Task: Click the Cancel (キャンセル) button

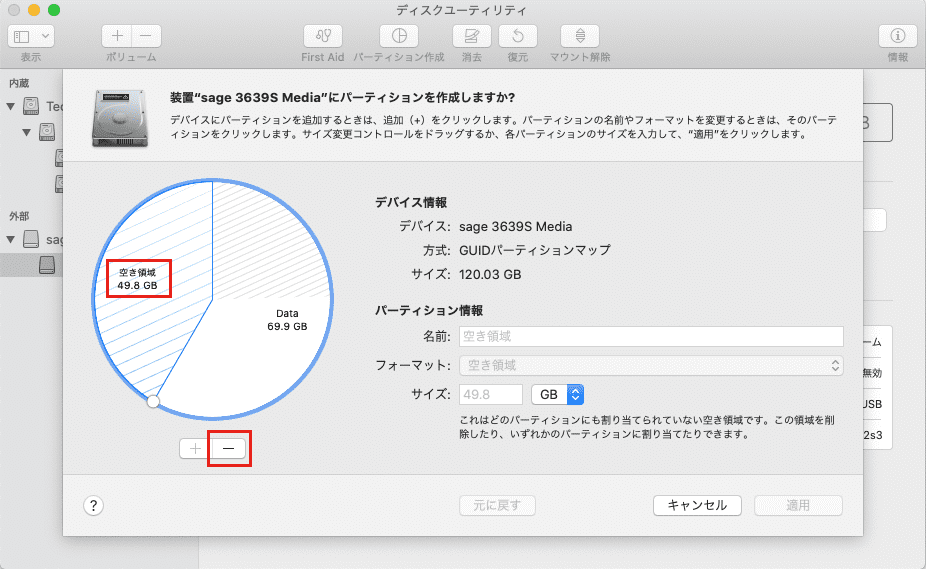Action: [697, 505]
